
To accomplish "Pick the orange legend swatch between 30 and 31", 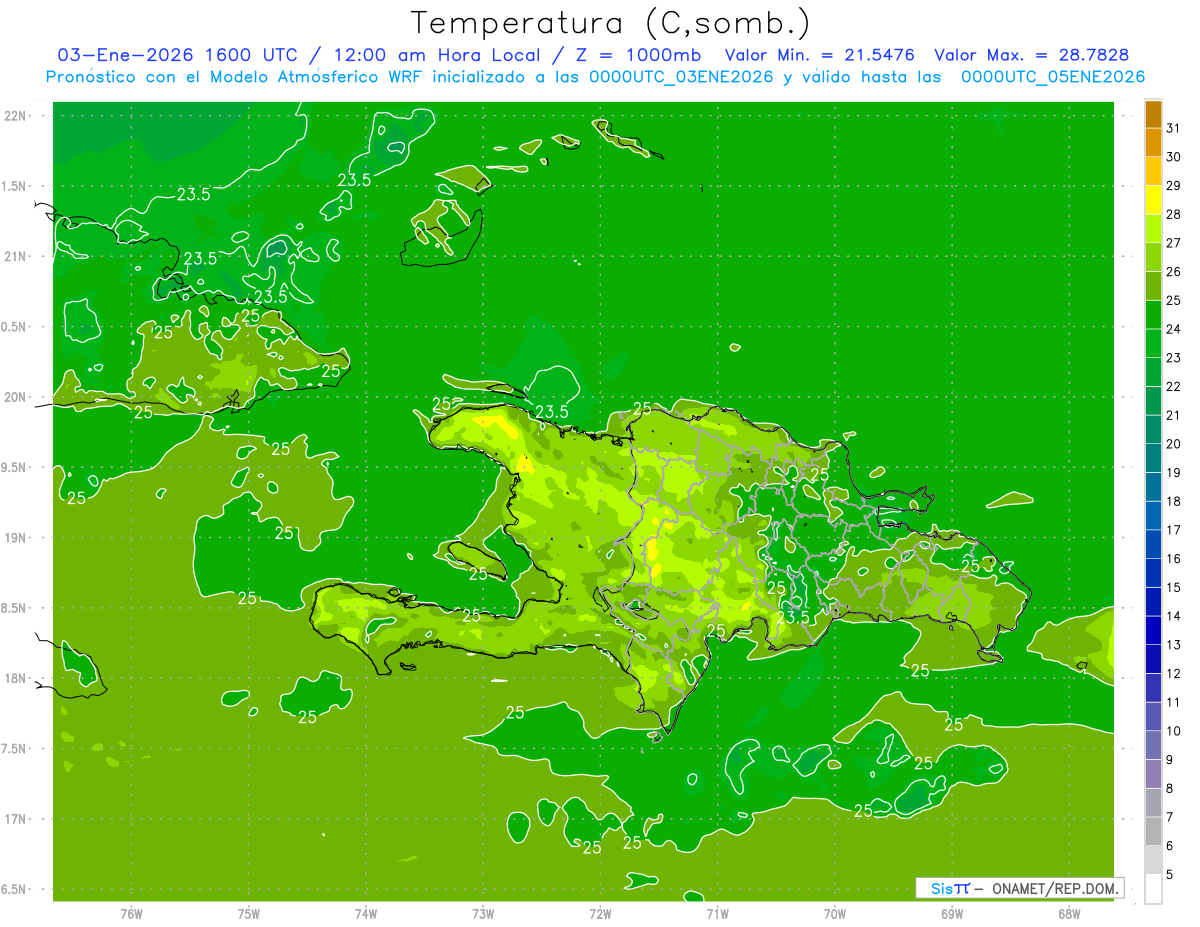I will 1153,143.
